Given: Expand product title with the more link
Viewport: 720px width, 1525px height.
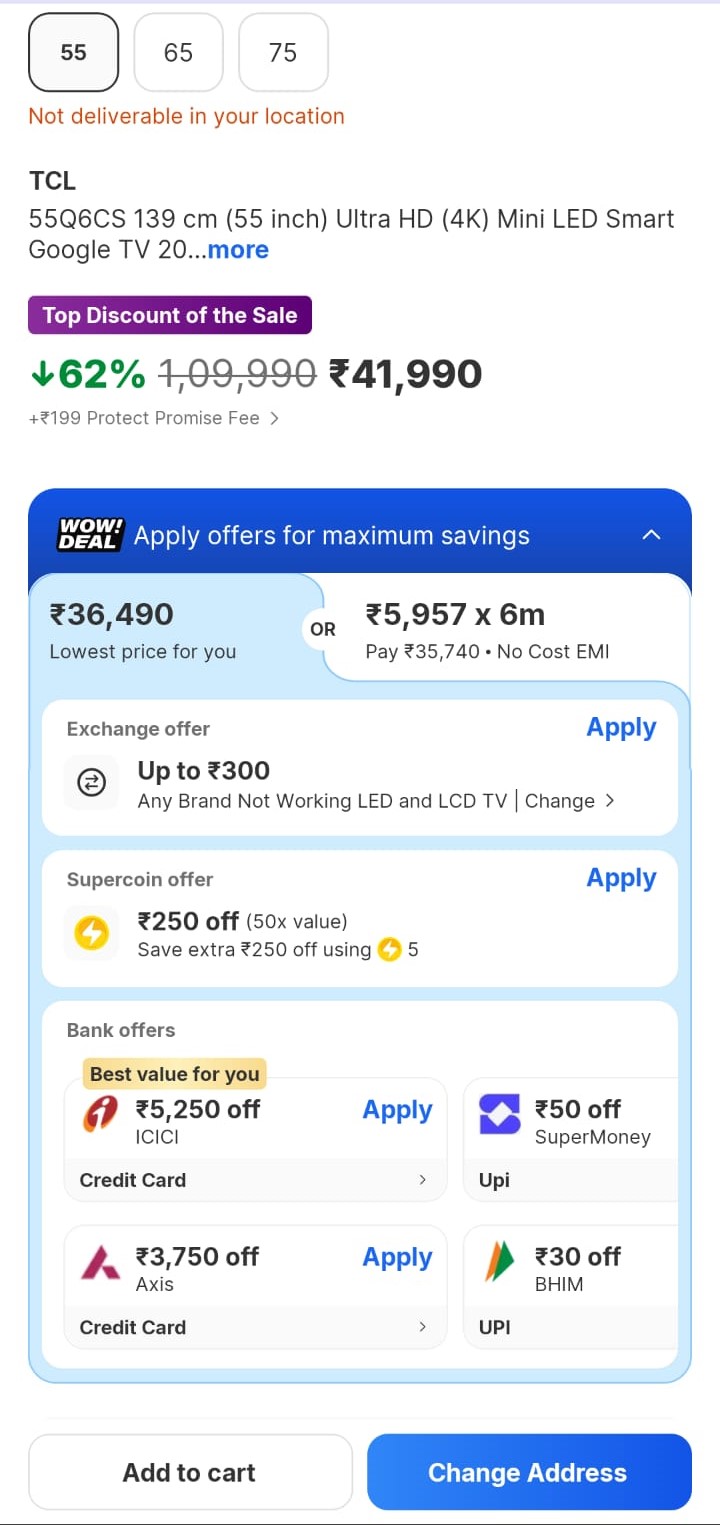Looking at the screenshot, I should point(238,249).
